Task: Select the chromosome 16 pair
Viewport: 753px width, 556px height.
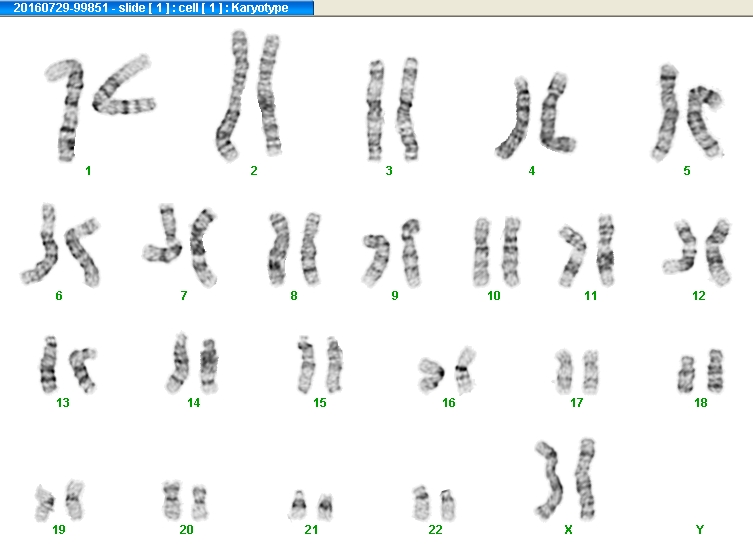Action: (x=447, y=370)
